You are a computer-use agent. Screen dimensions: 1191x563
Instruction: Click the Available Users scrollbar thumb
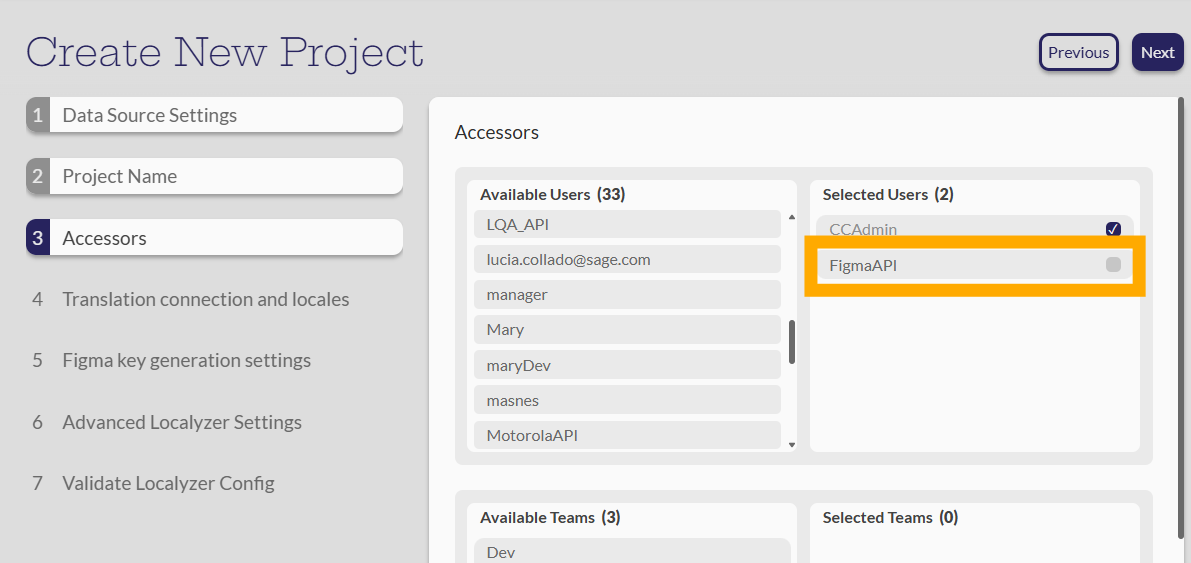[792, 342]
